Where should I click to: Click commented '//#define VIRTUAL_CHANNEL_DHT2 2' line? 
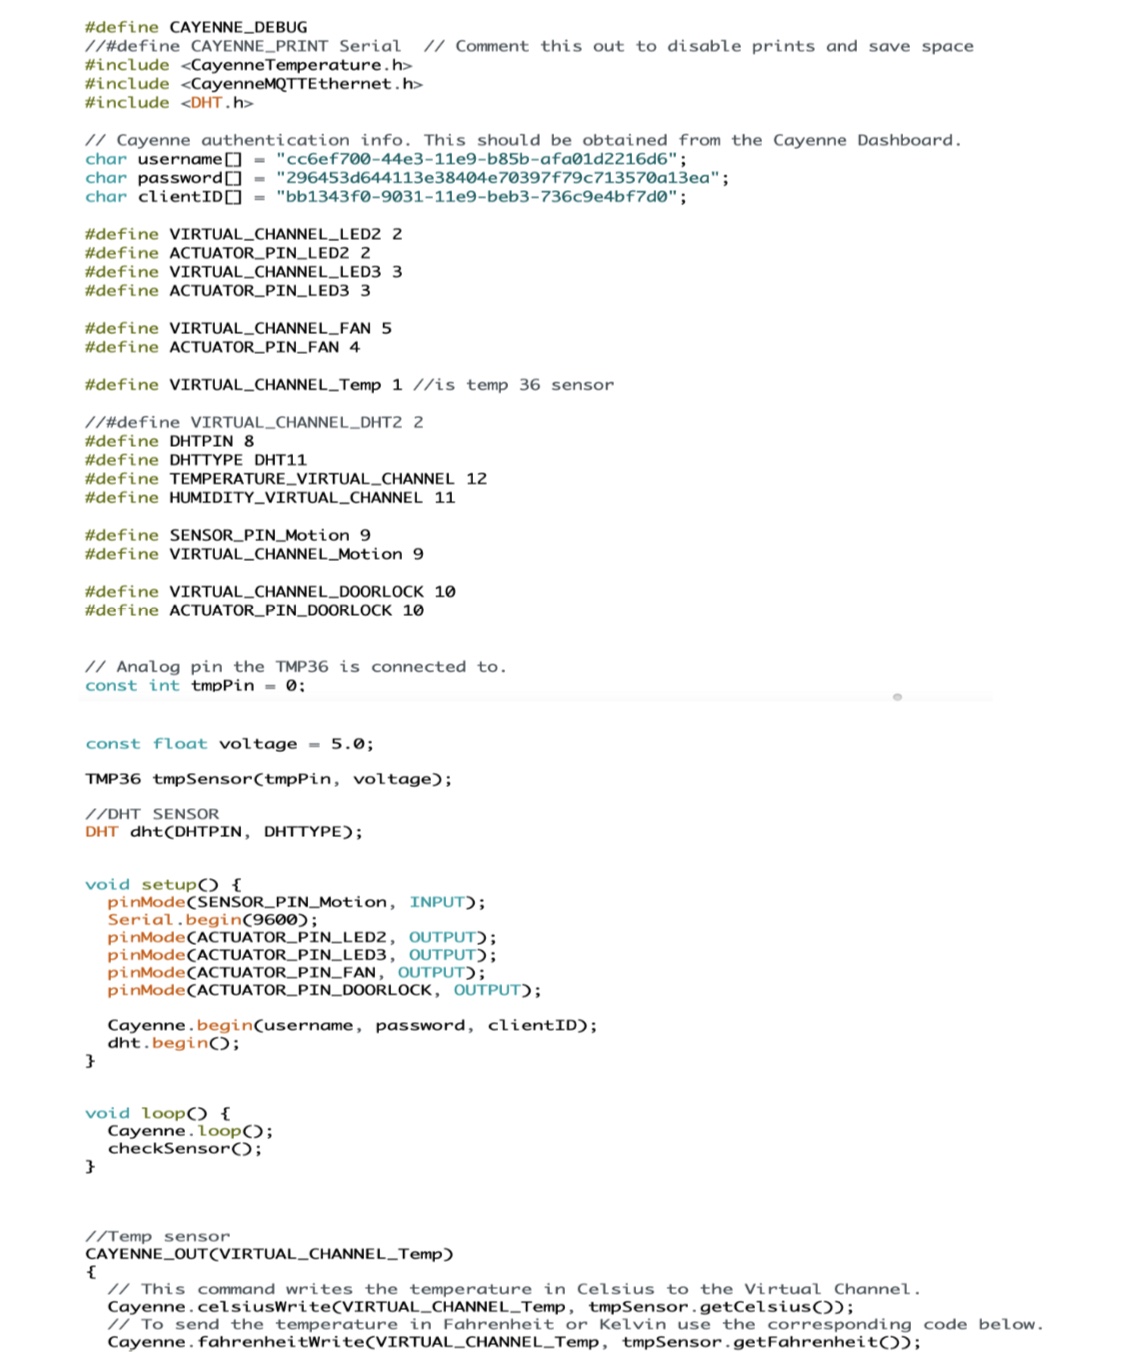(254, 422)
